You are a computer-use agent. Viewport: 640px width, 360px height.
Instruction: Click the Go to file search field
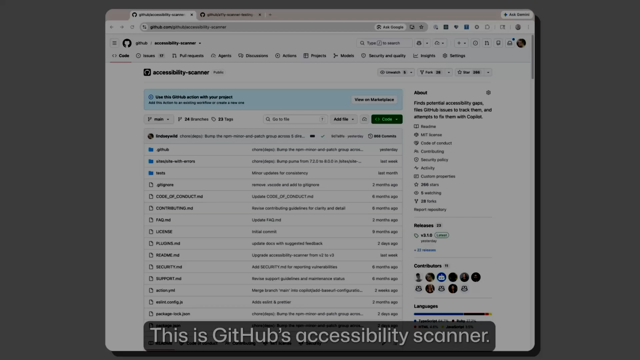coord(295,119)
